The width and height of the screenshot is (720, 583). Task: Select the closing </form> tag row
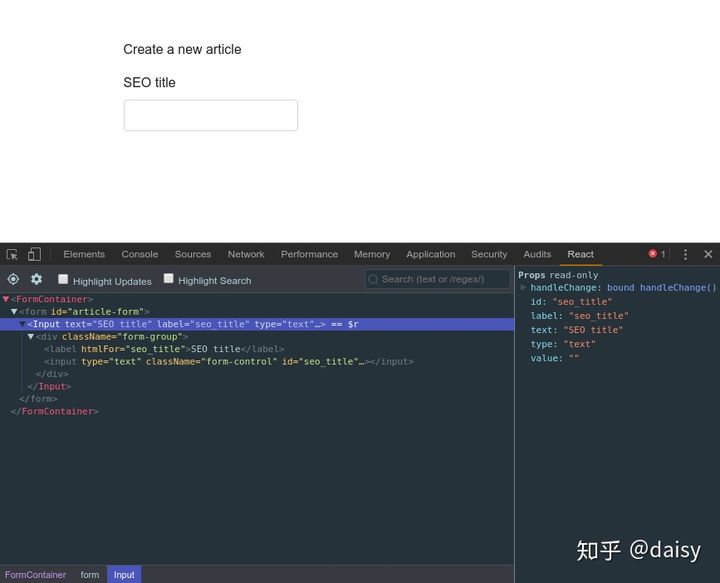(x=38, y=399)
